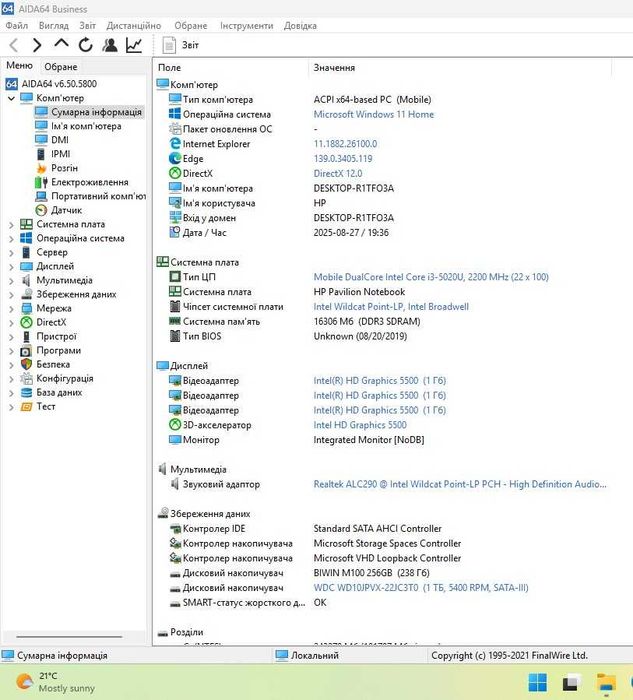This screenshot has width=633, height=700.
Task: Open the graph chart toolbar icon
Action: pos(134,45)
